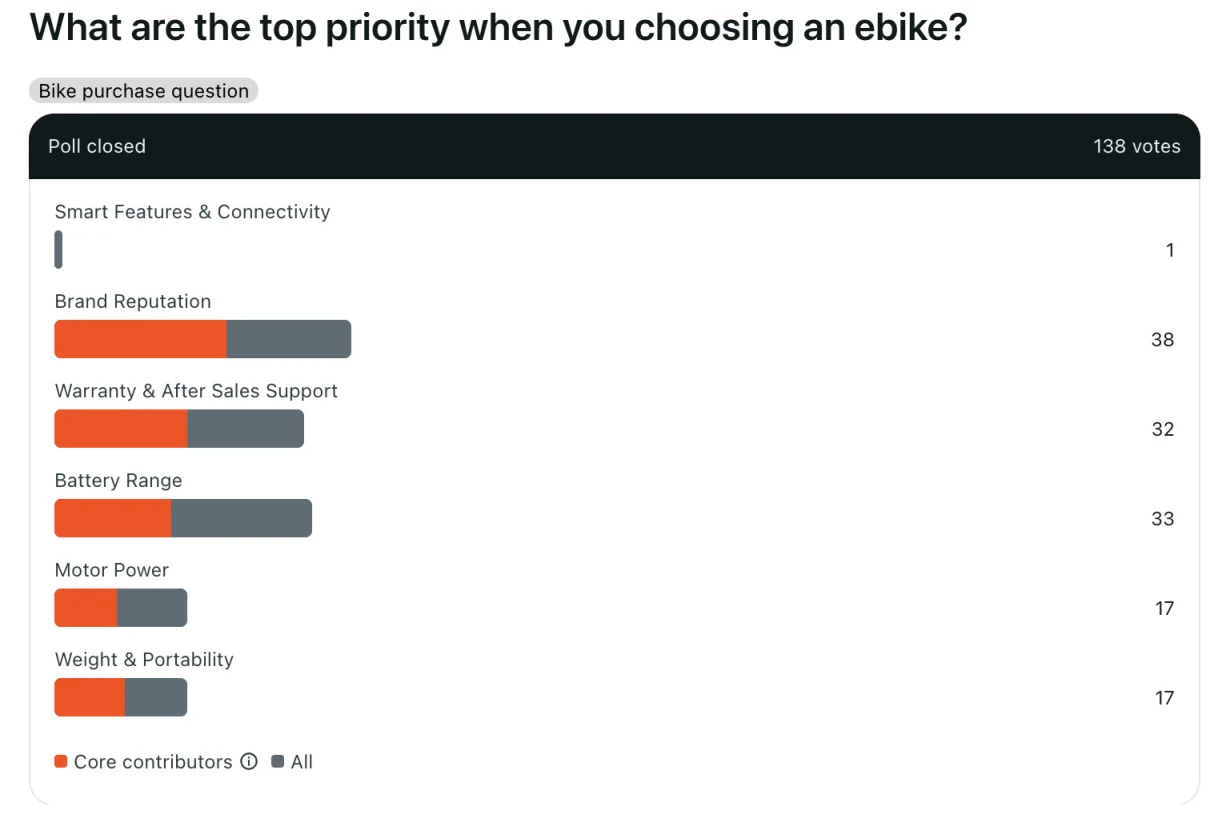Open the Bike purchase question tag
This screenshot has width=1226, height=822.
pos(144,91)
